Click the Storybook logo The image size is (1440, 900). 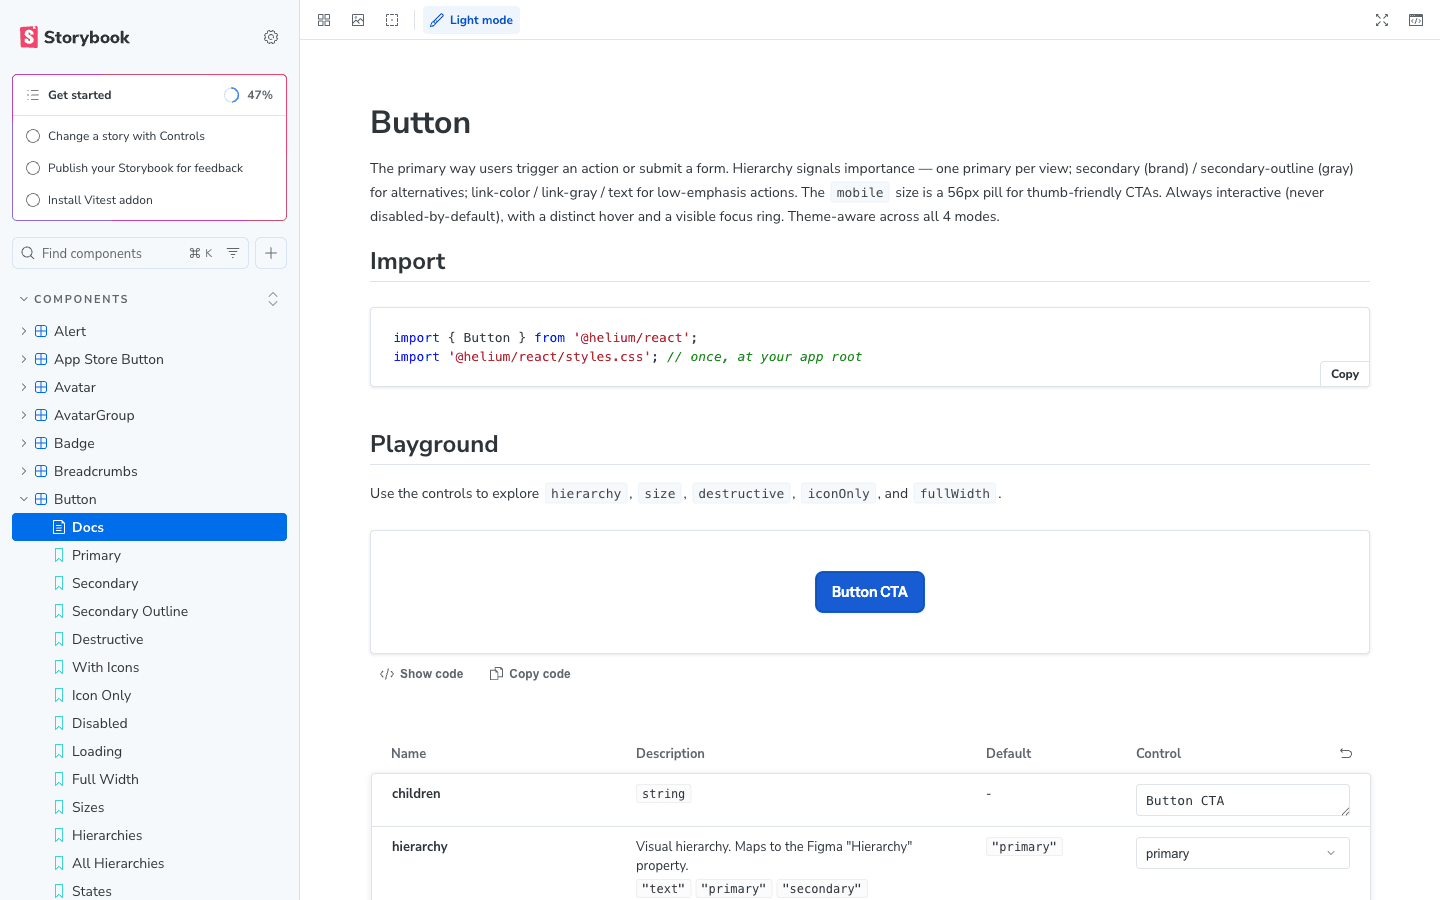75,37
